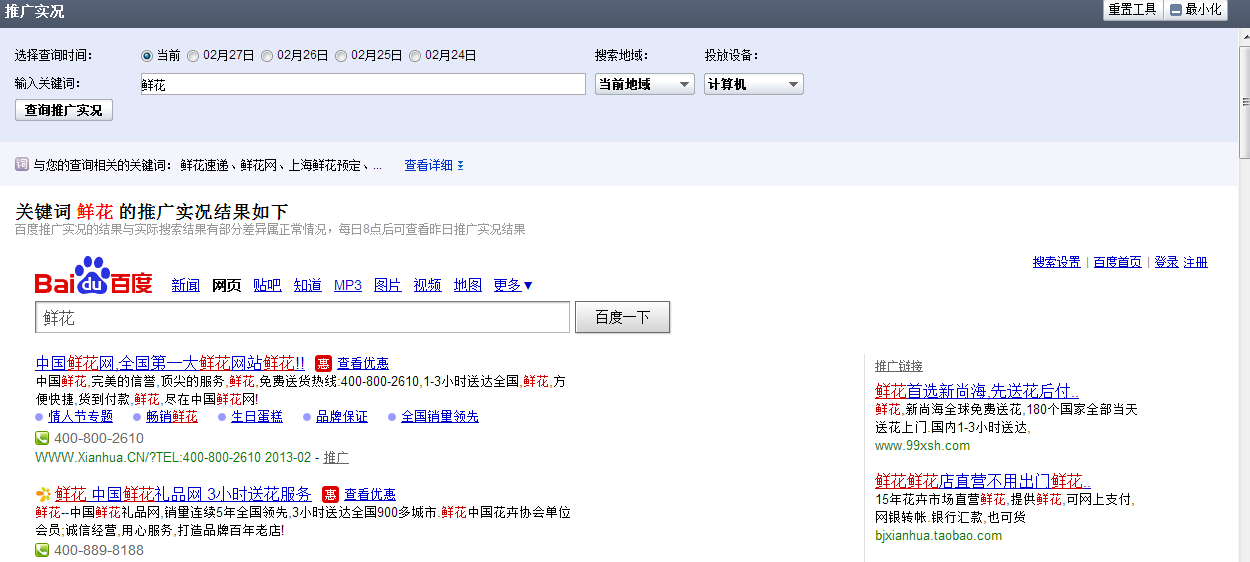Click the Baidu search box

point(302,317)
